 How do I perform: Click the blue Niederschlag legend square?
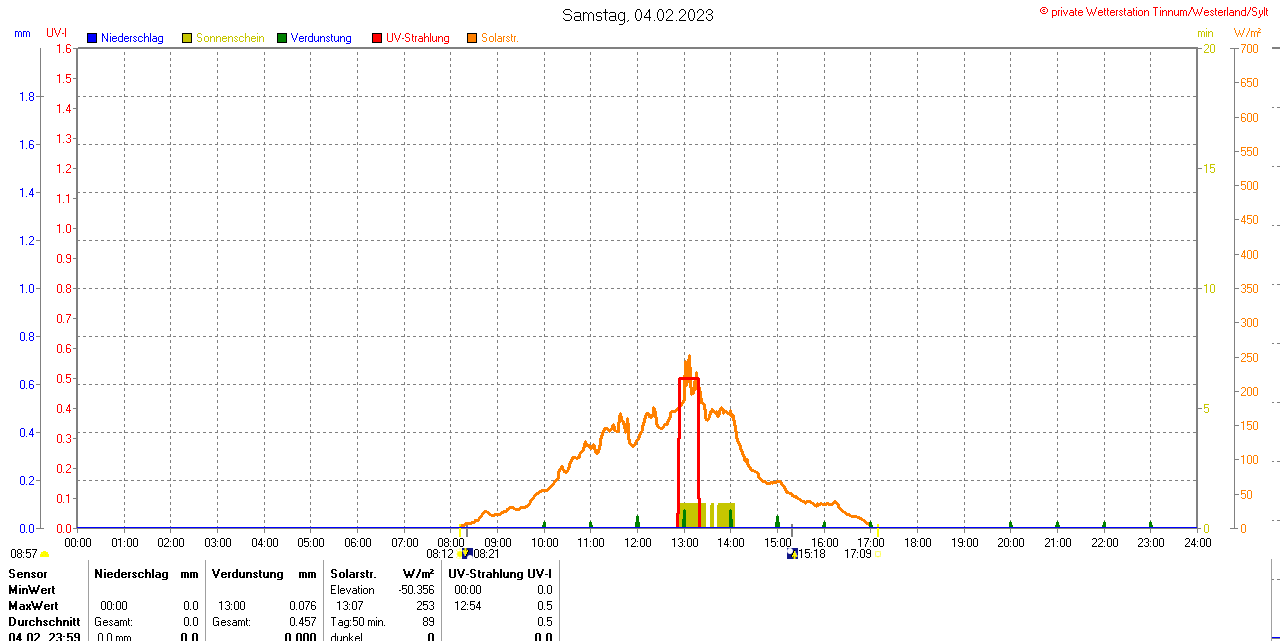coord(92,38)
